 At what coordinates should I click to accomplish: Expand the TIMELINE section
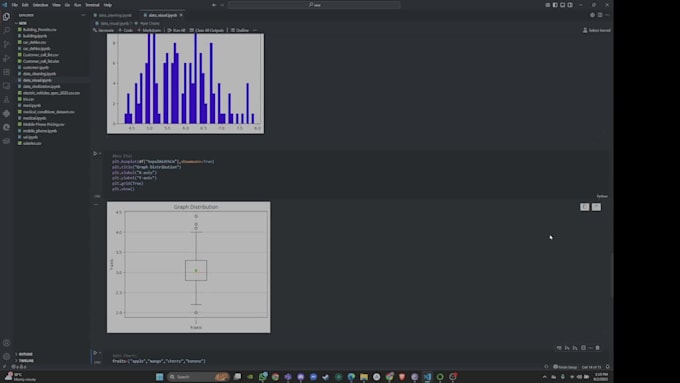(x=26, y=360)
